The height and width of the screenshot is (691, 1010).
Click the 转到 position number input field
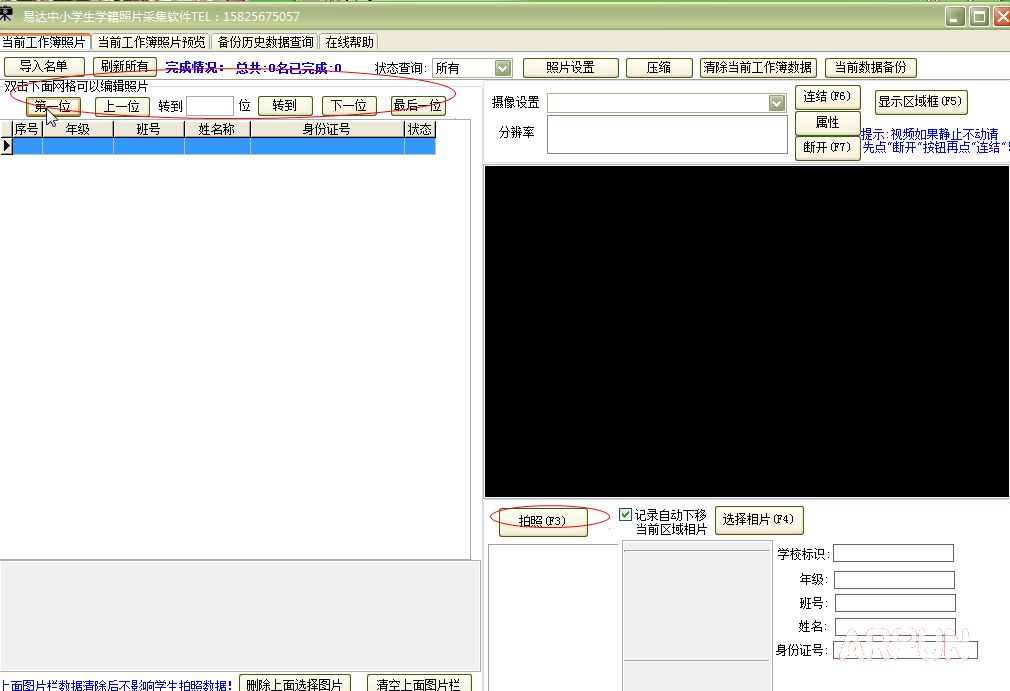pos(209,106)
